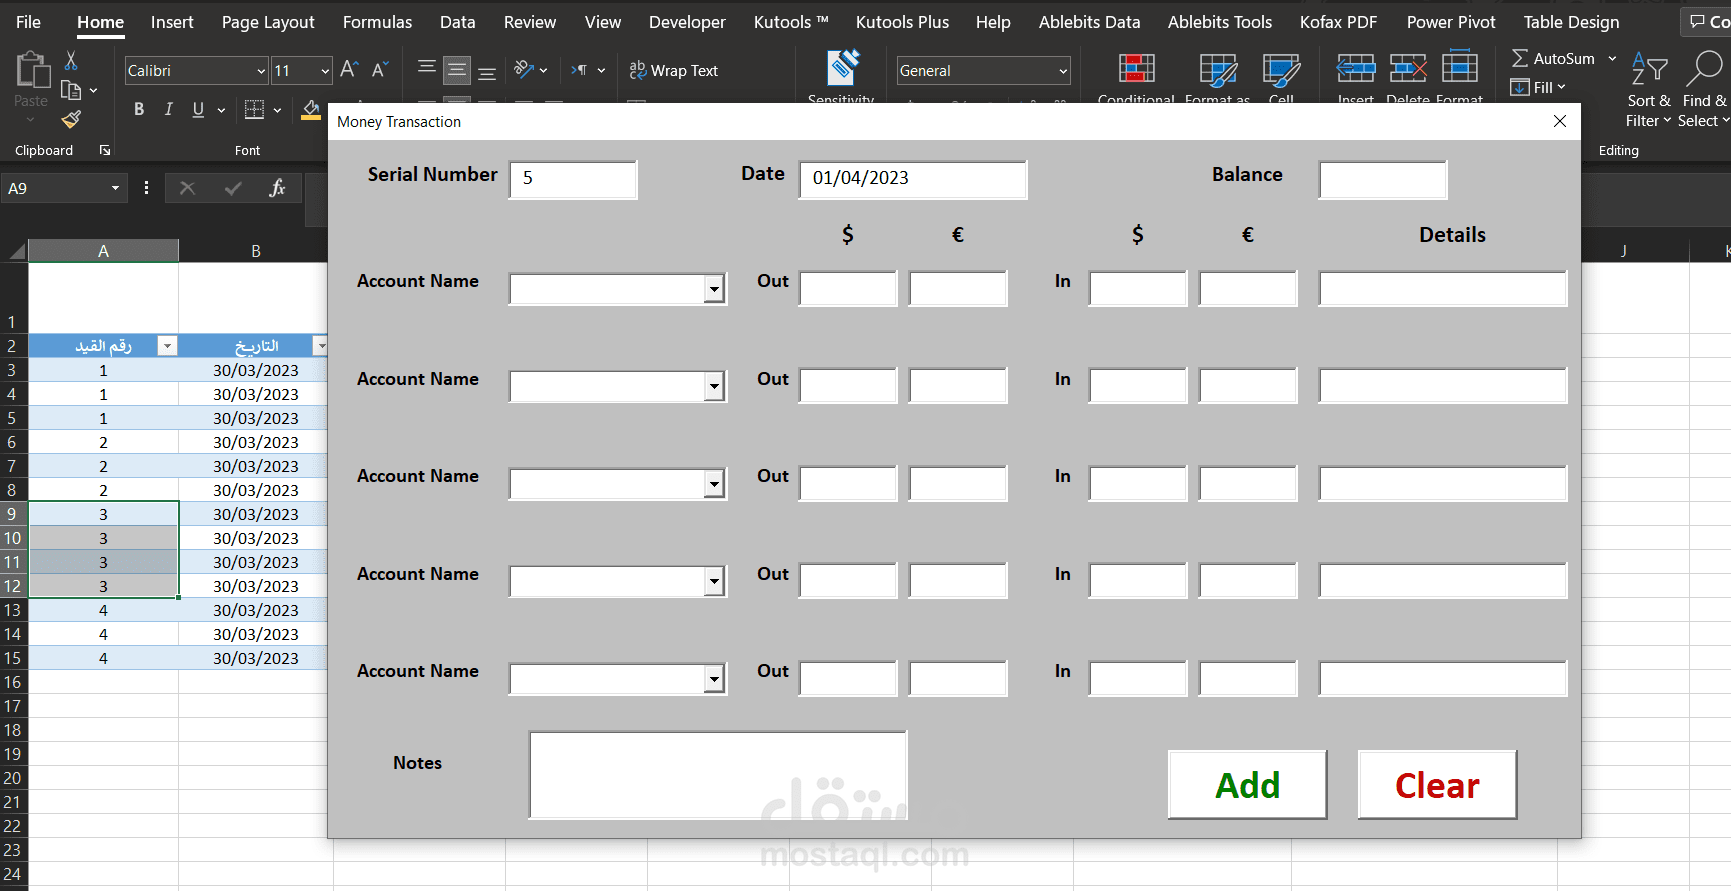Open Clipboard group dialog launcher
This screenshot has width=1731, height=891.
point(105,150)
